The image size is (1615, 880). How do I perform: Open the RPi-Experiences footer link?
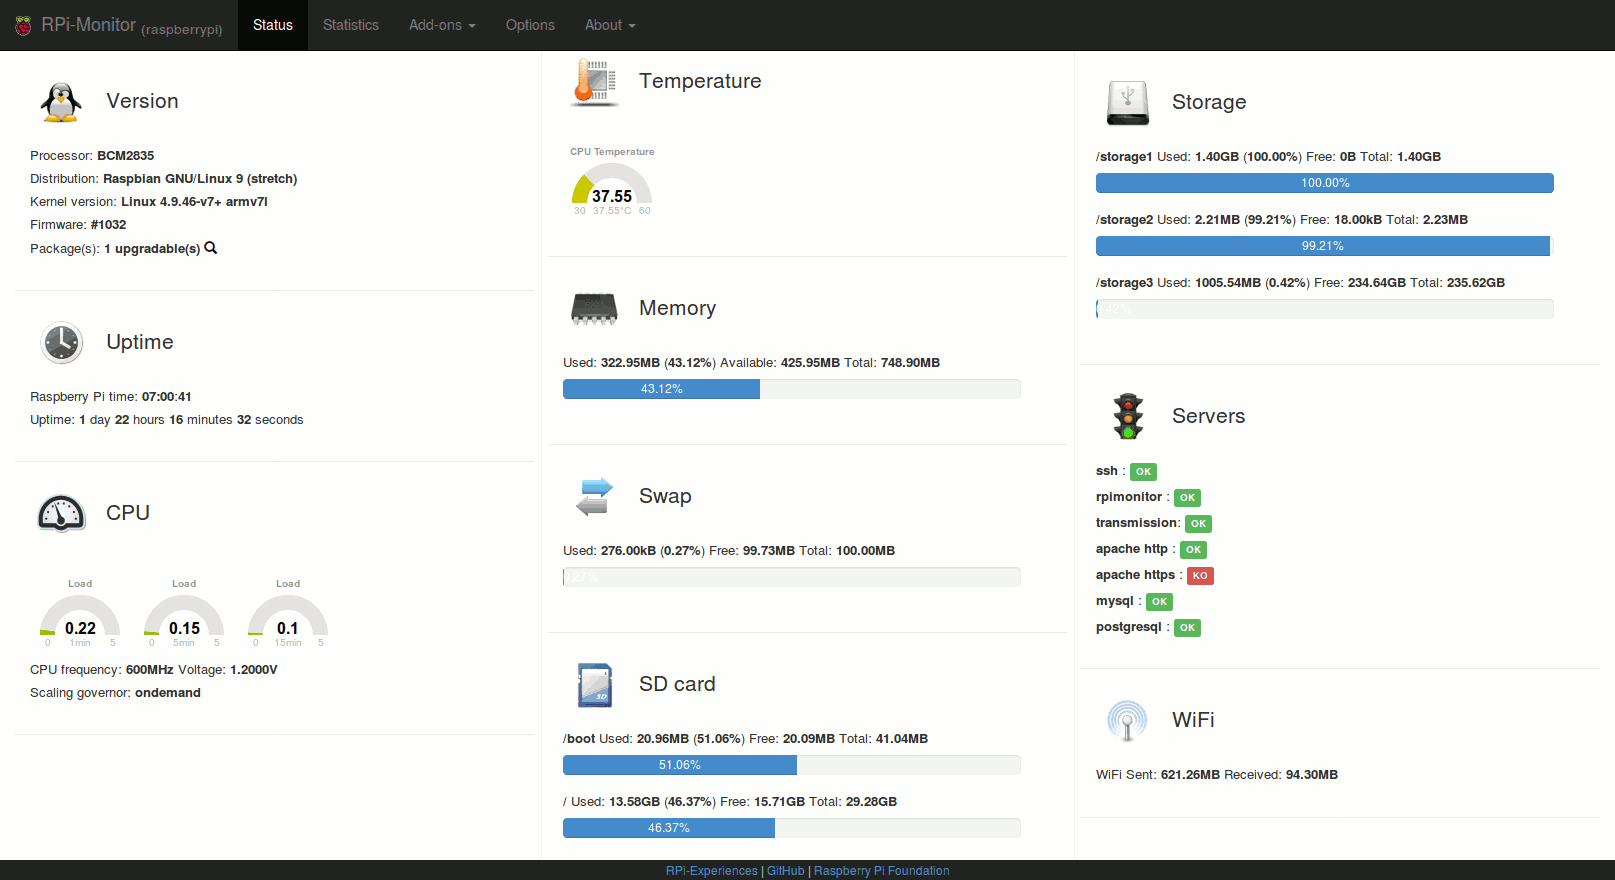click(x=712, y=871)
